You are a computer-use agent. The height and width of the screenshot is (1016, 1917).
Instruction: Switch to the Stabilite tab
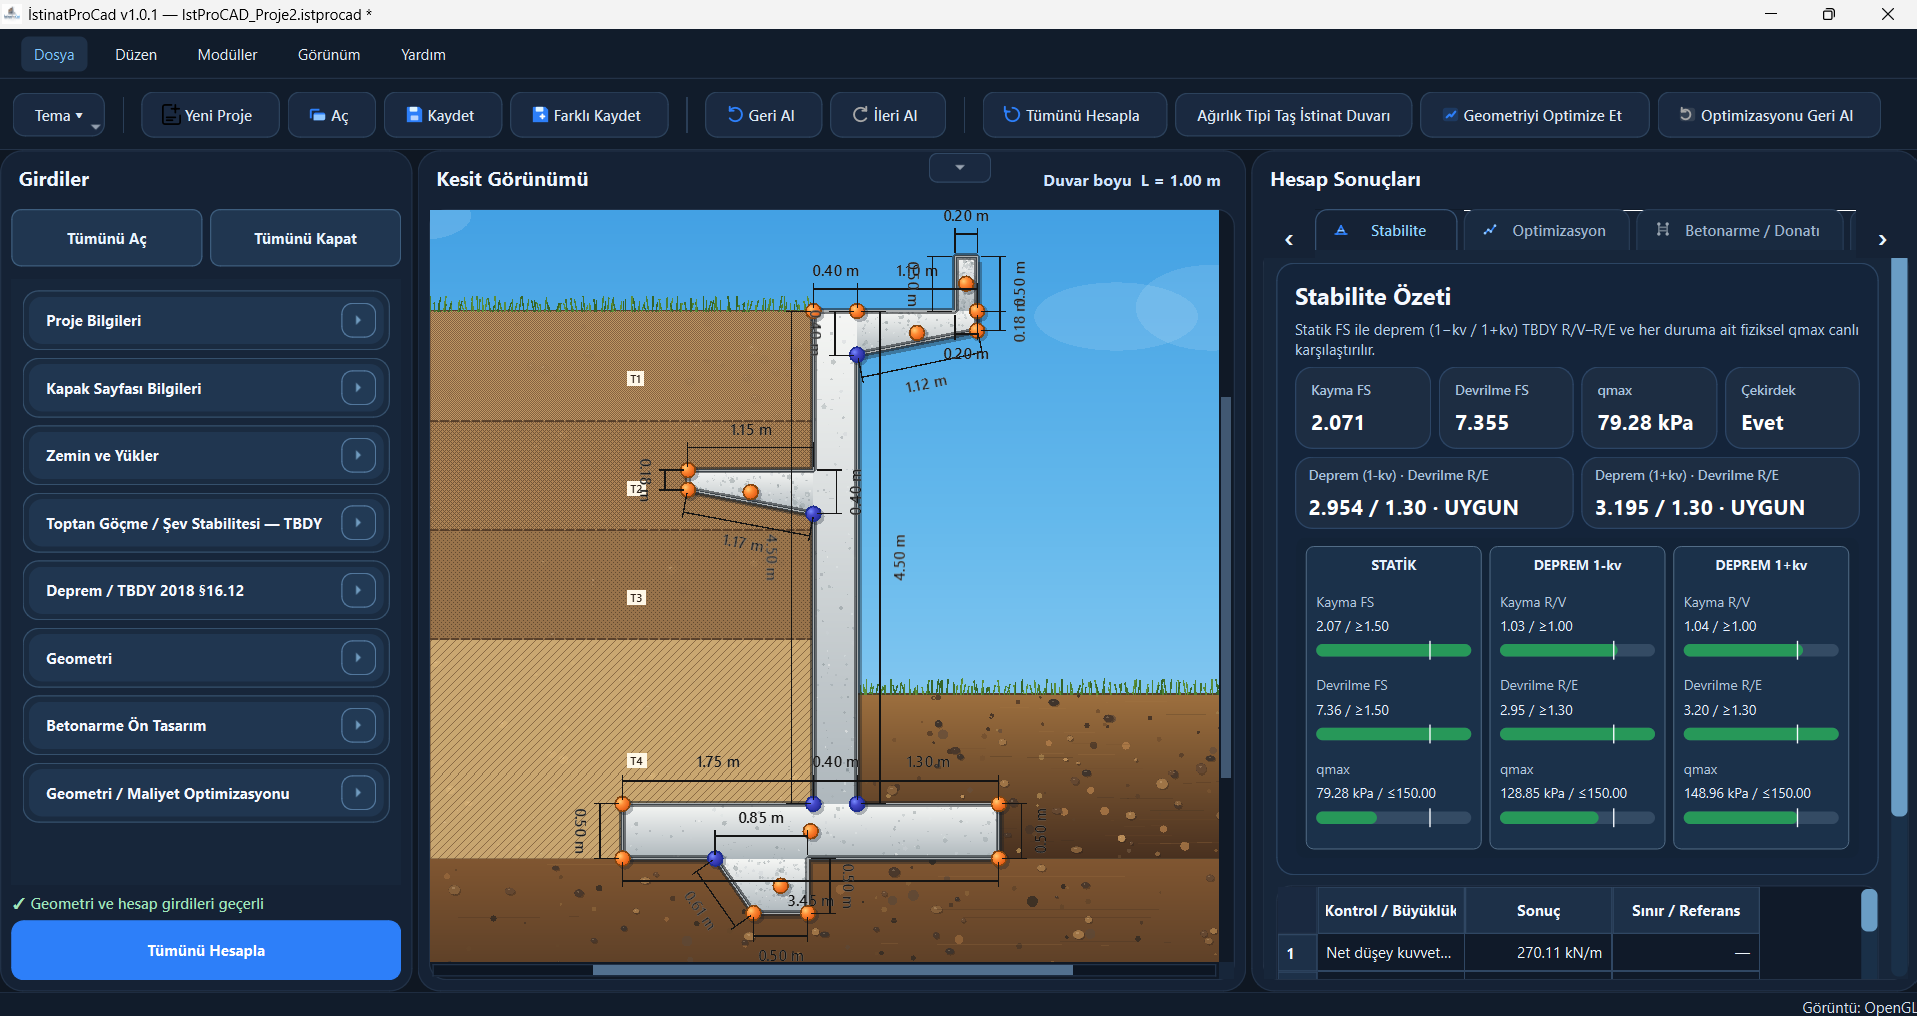click(x=1385, y=230)
